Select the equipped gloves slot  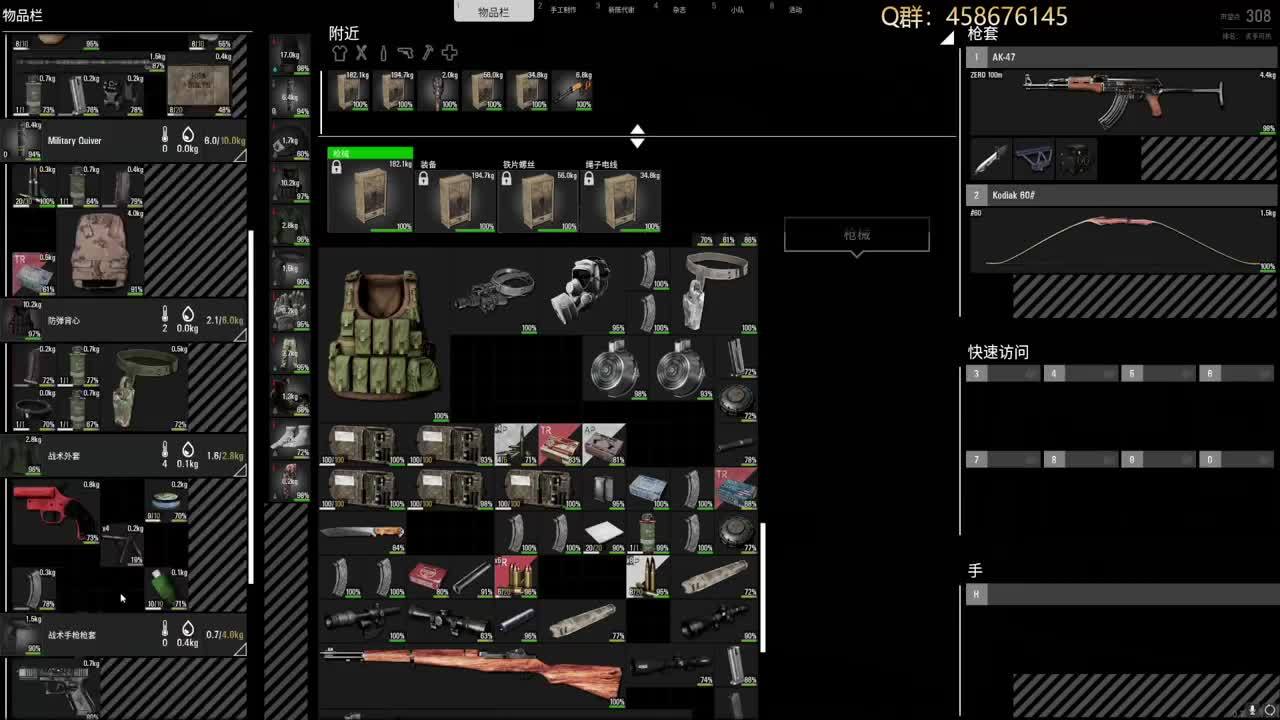(x=290, y=311)
